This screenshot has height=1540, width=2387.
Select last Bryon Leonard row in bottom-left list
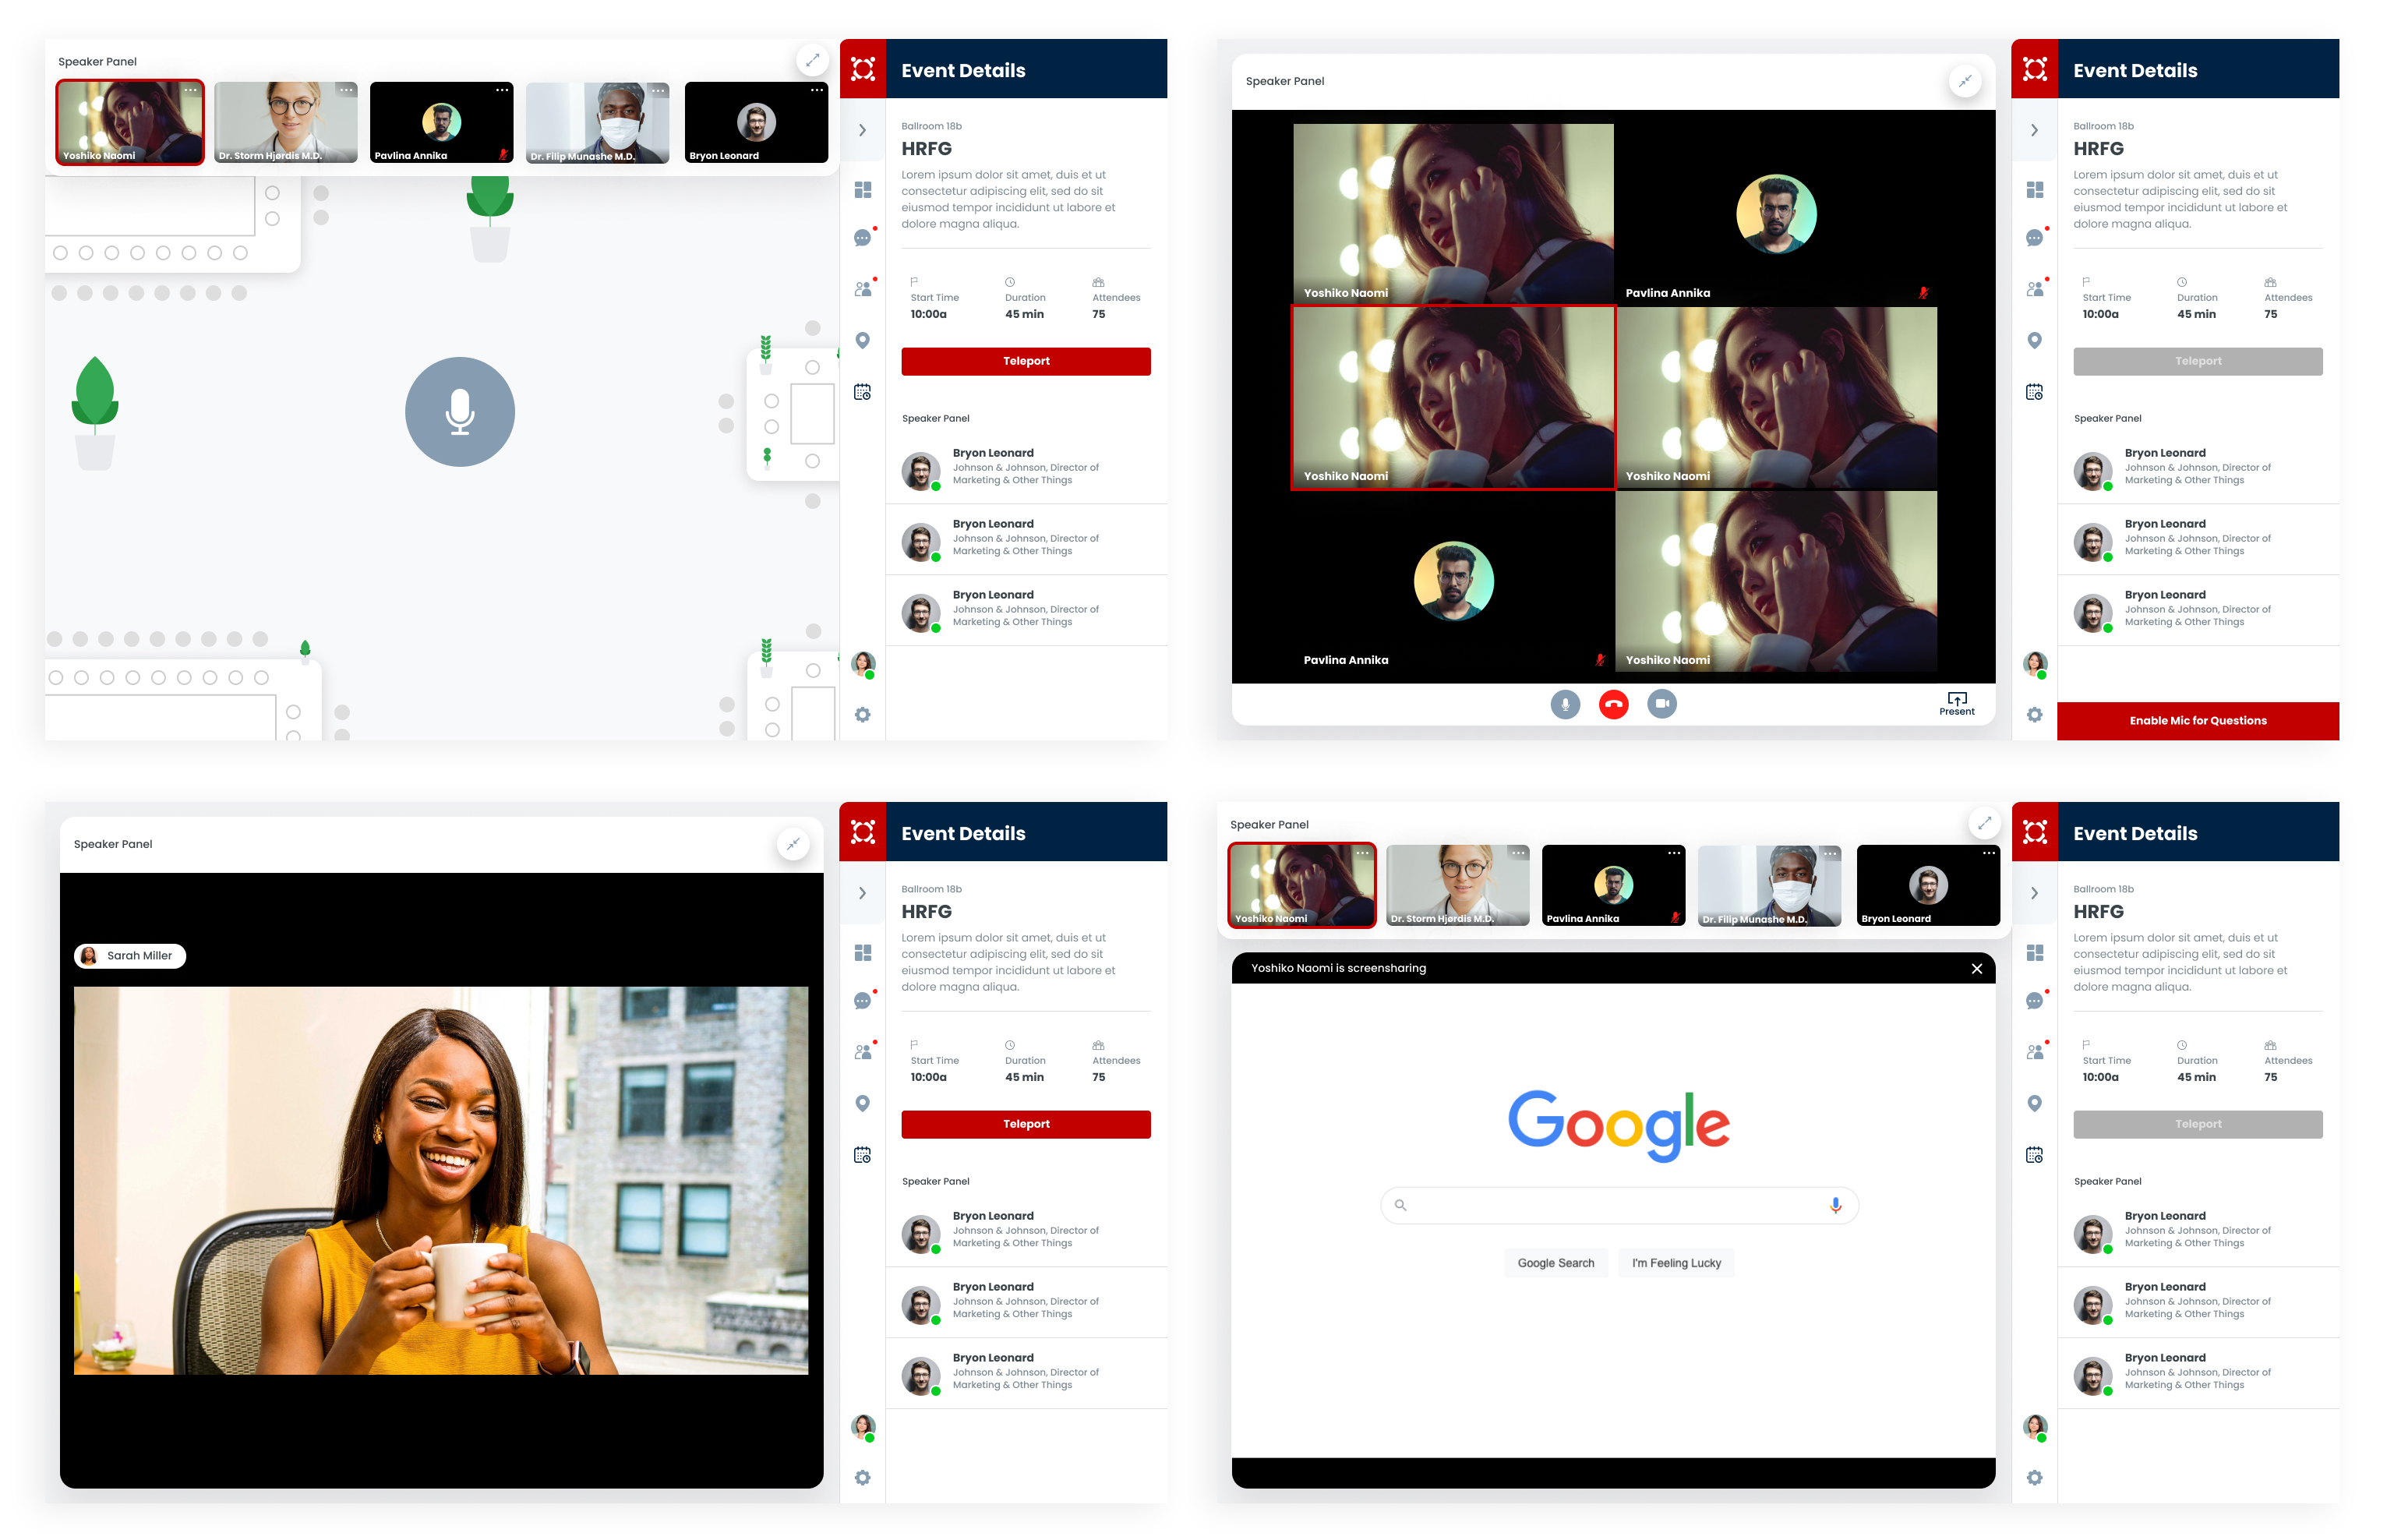pyautogui.click(x=1026, y=1373)
